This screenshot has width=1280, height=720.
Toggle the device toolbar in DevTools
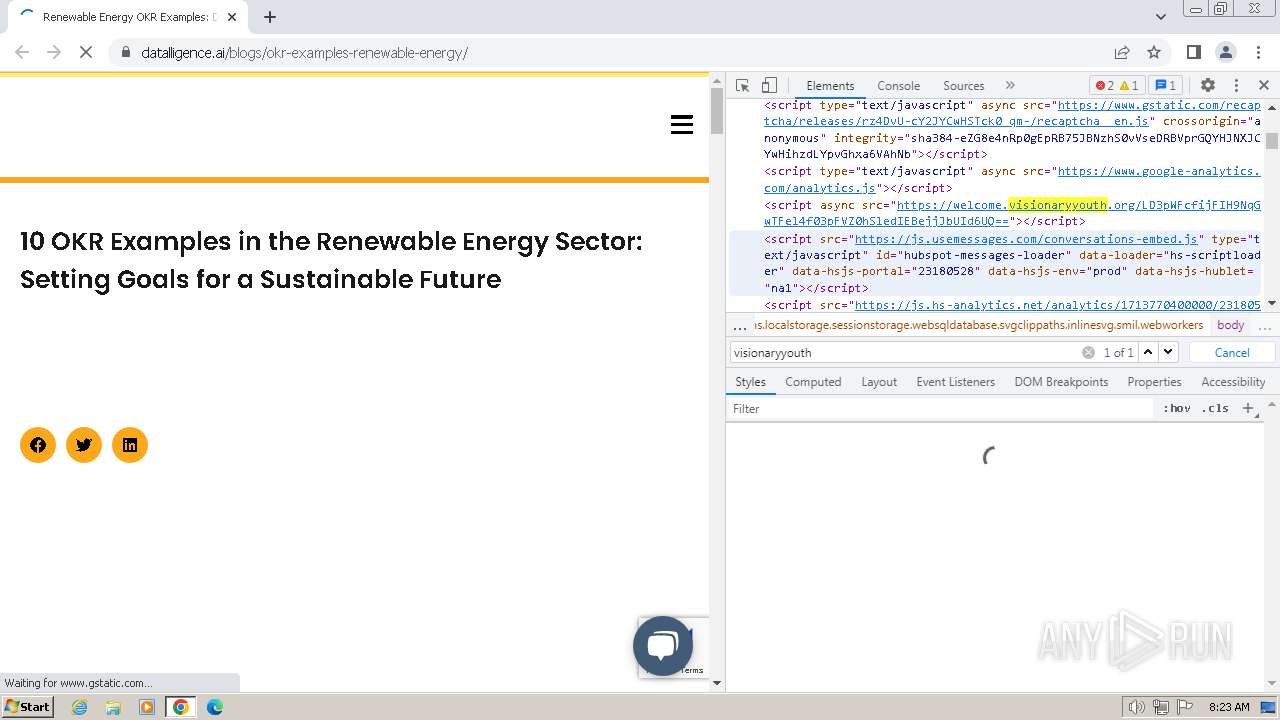769,86
